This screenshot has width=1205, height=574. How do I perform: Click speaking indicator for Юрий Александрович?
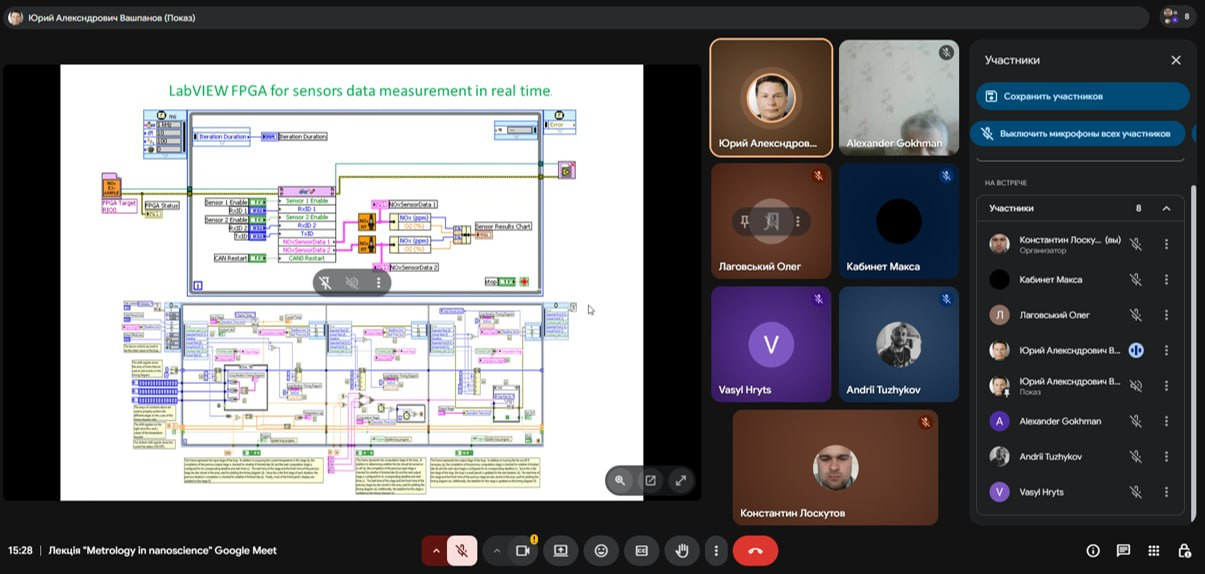click(x=1136, y=350)
